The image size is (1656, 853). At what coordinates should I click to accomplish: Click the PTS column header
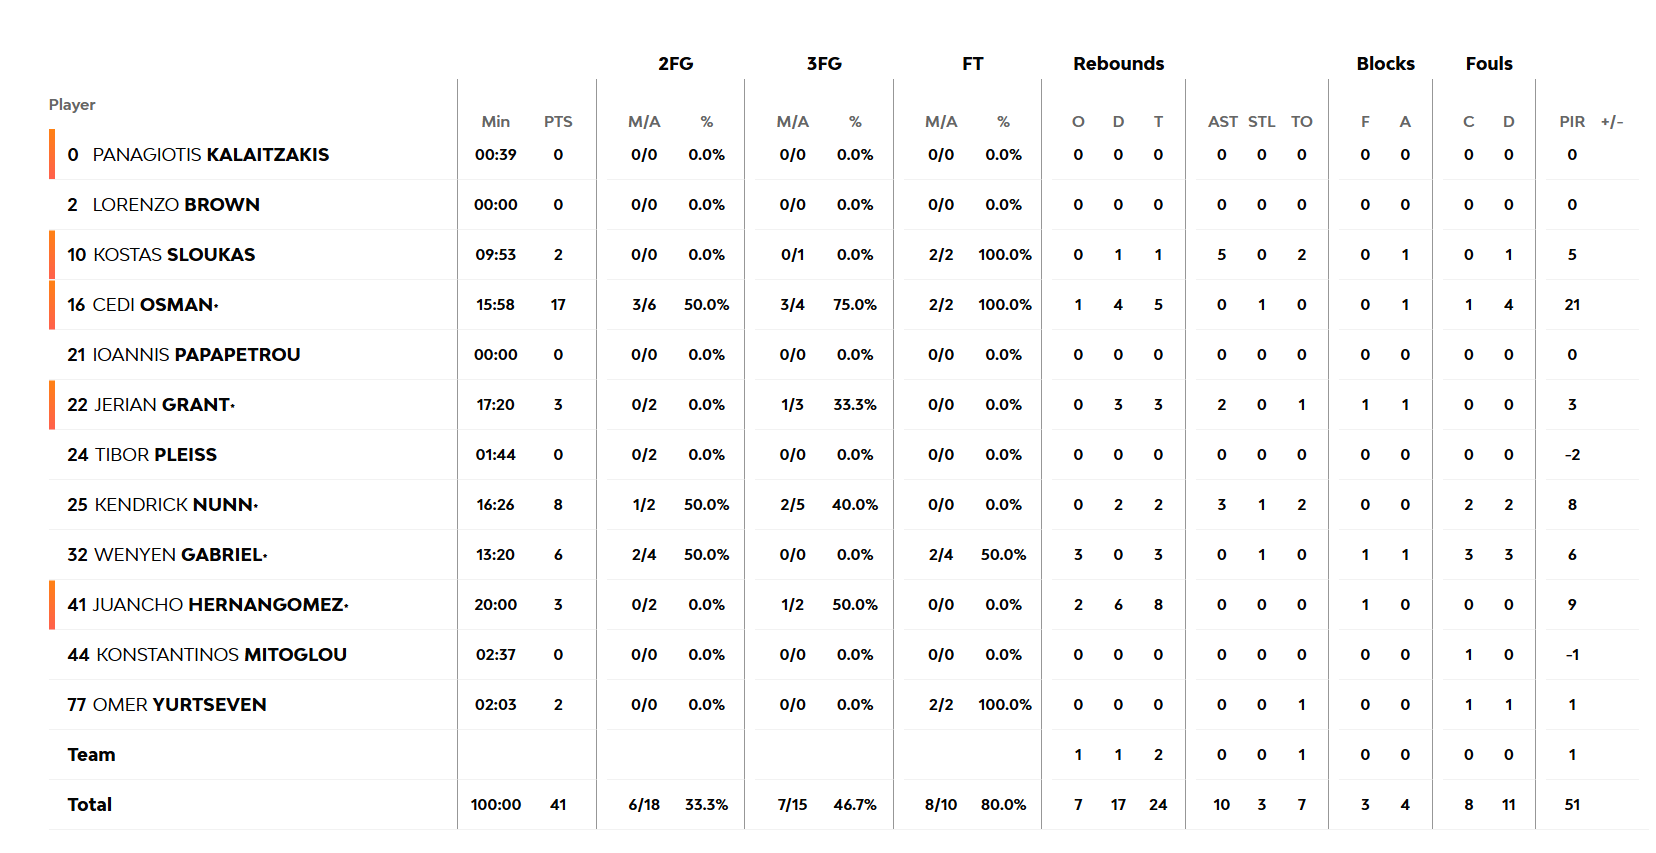[x=558, y=122]
